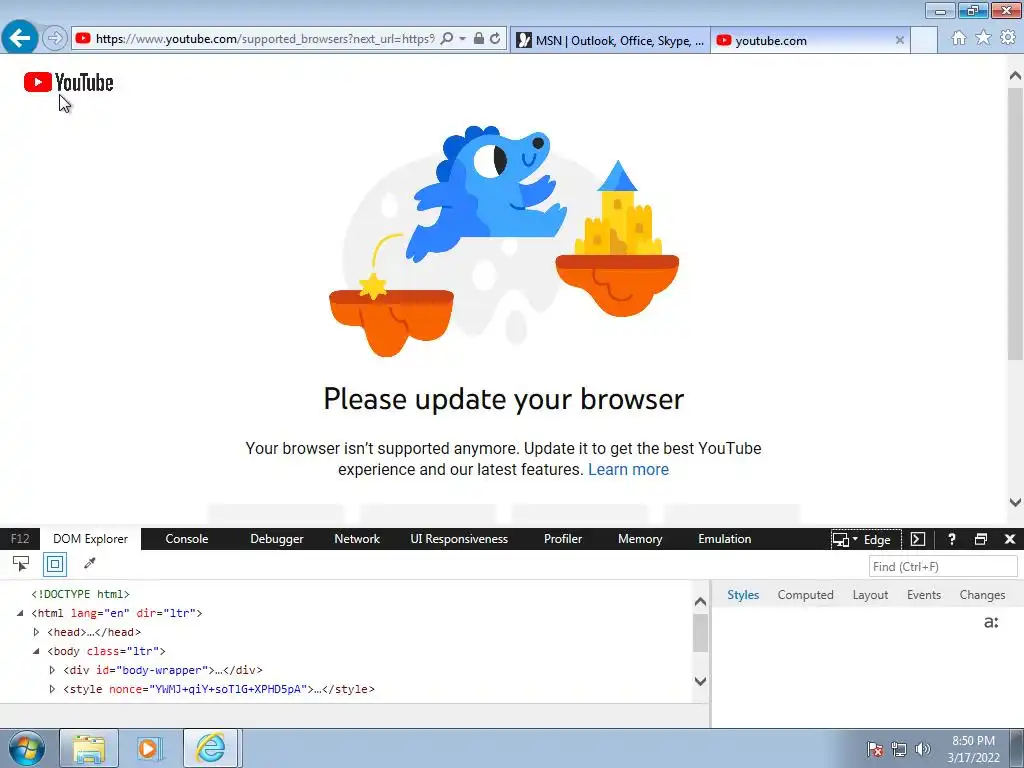1024x768 pixels.
Task: Click the Find (Ctrl+F) search field
Action: click(943, 566)
